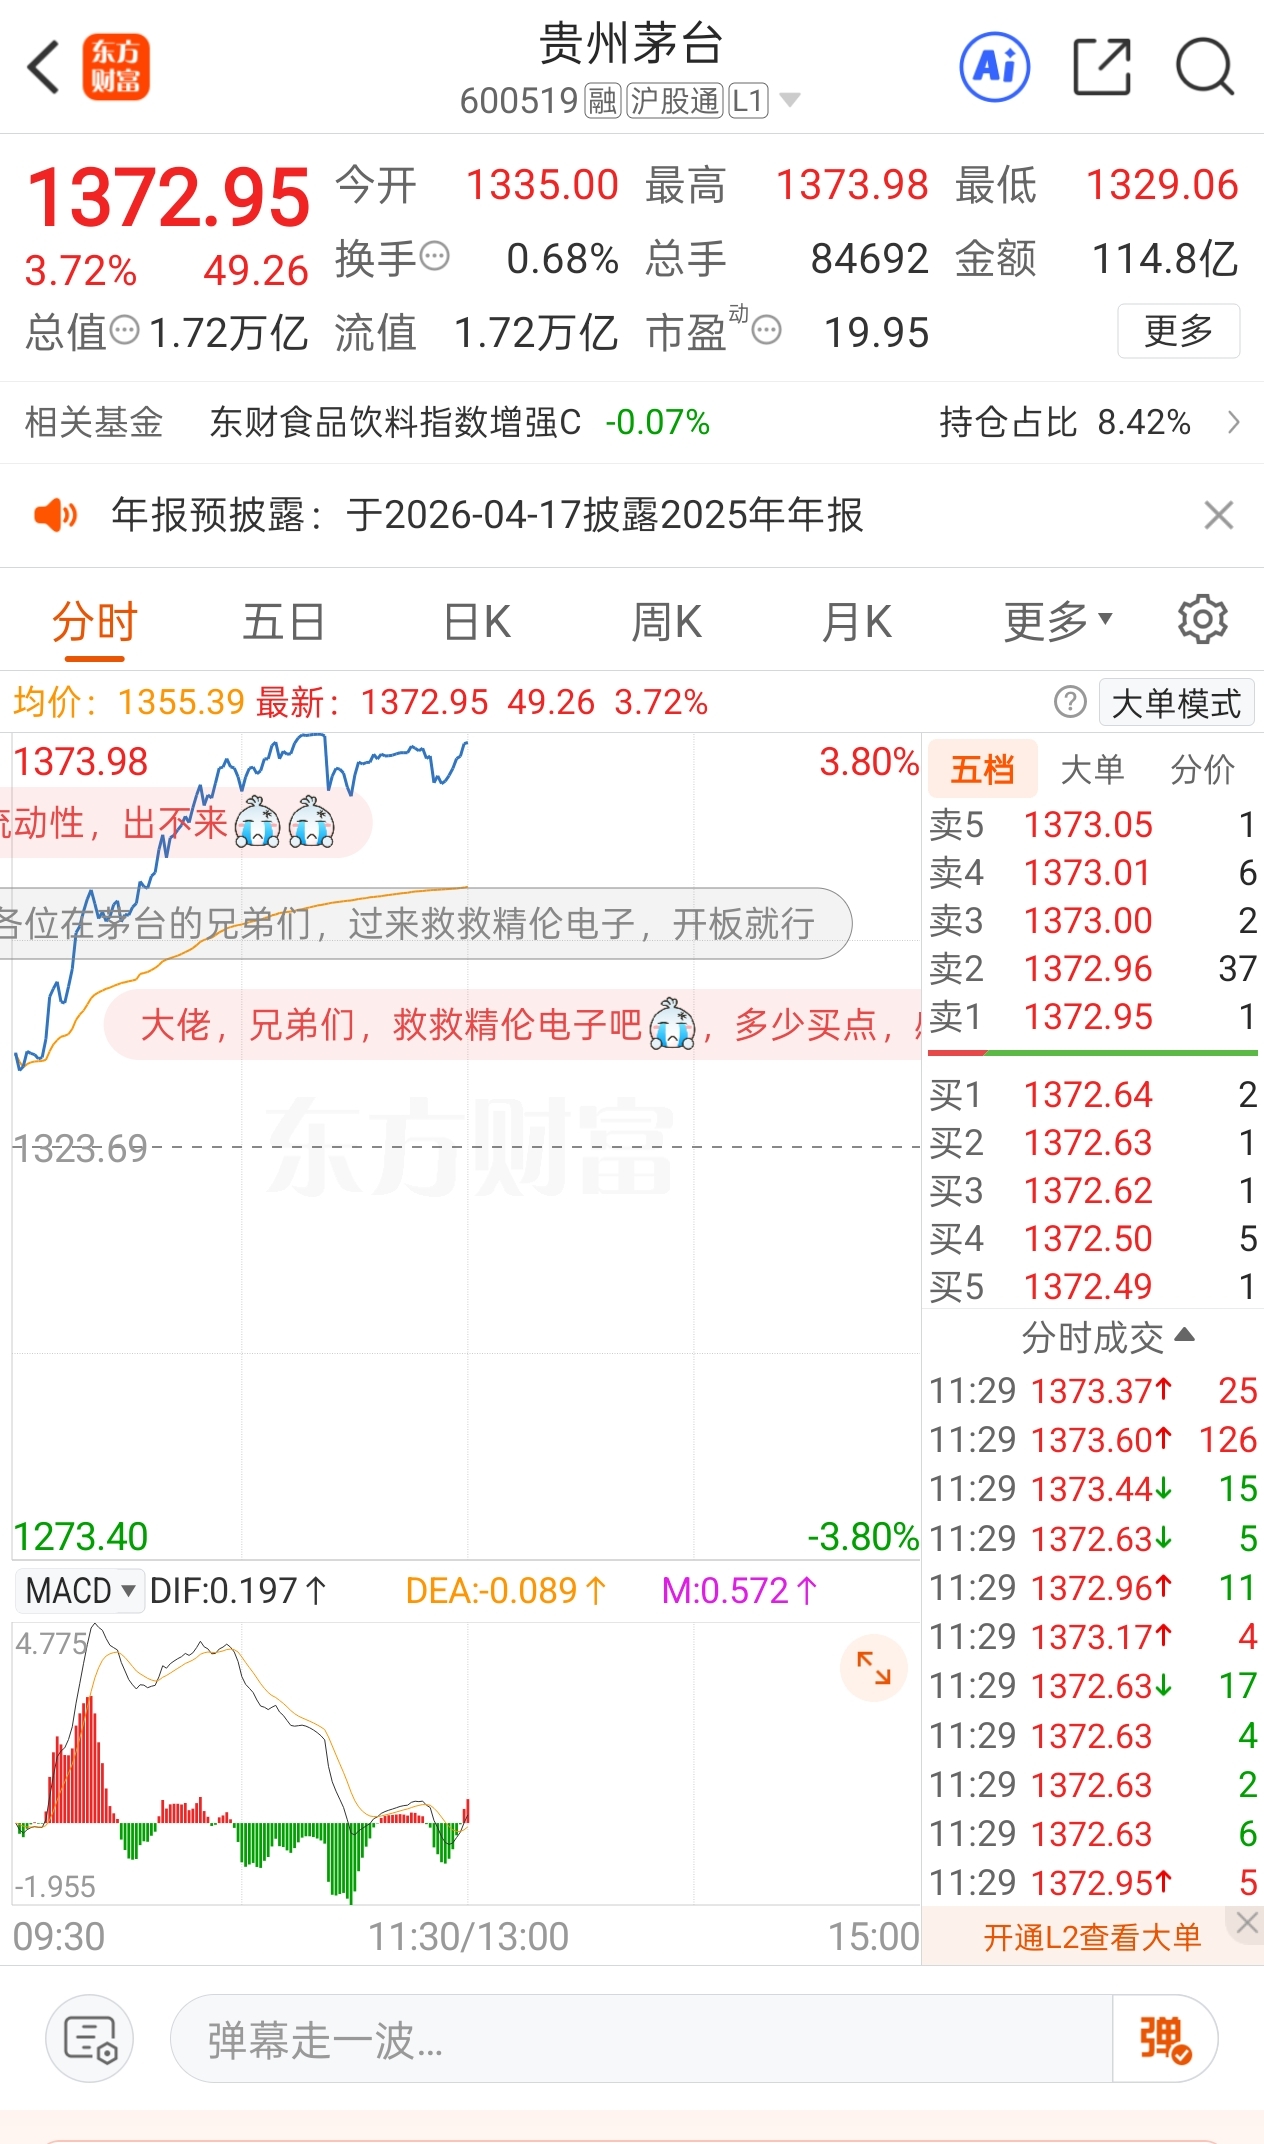
Task: Tap the share/export icon
Action: point(1101,67)
